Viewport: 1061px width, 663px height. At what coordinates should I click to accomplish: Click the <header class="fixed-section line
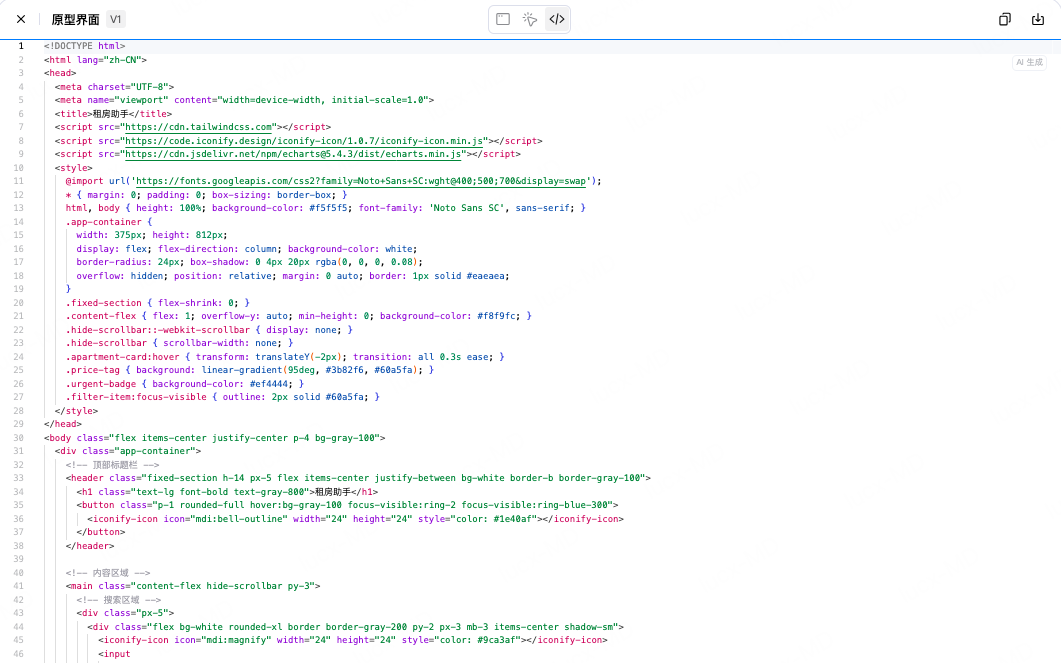358,478
